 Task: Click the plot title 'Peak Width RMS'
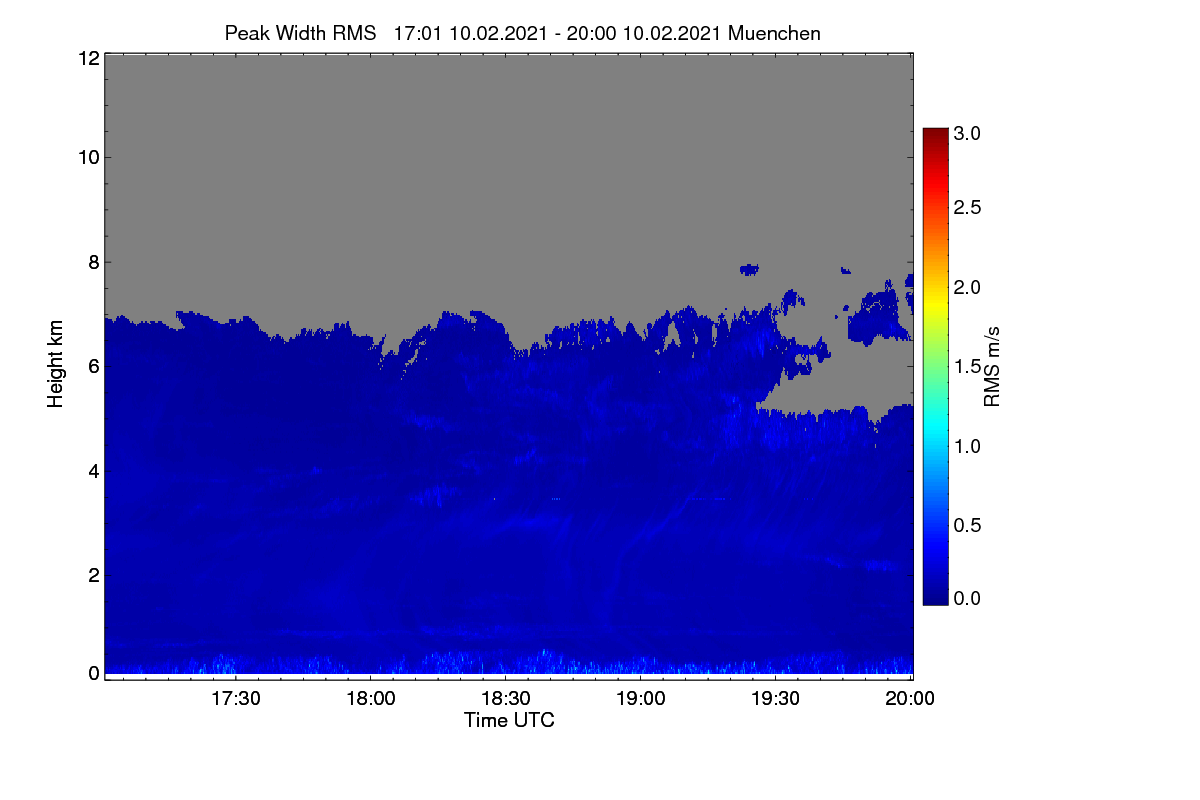[x=300, y=33]
